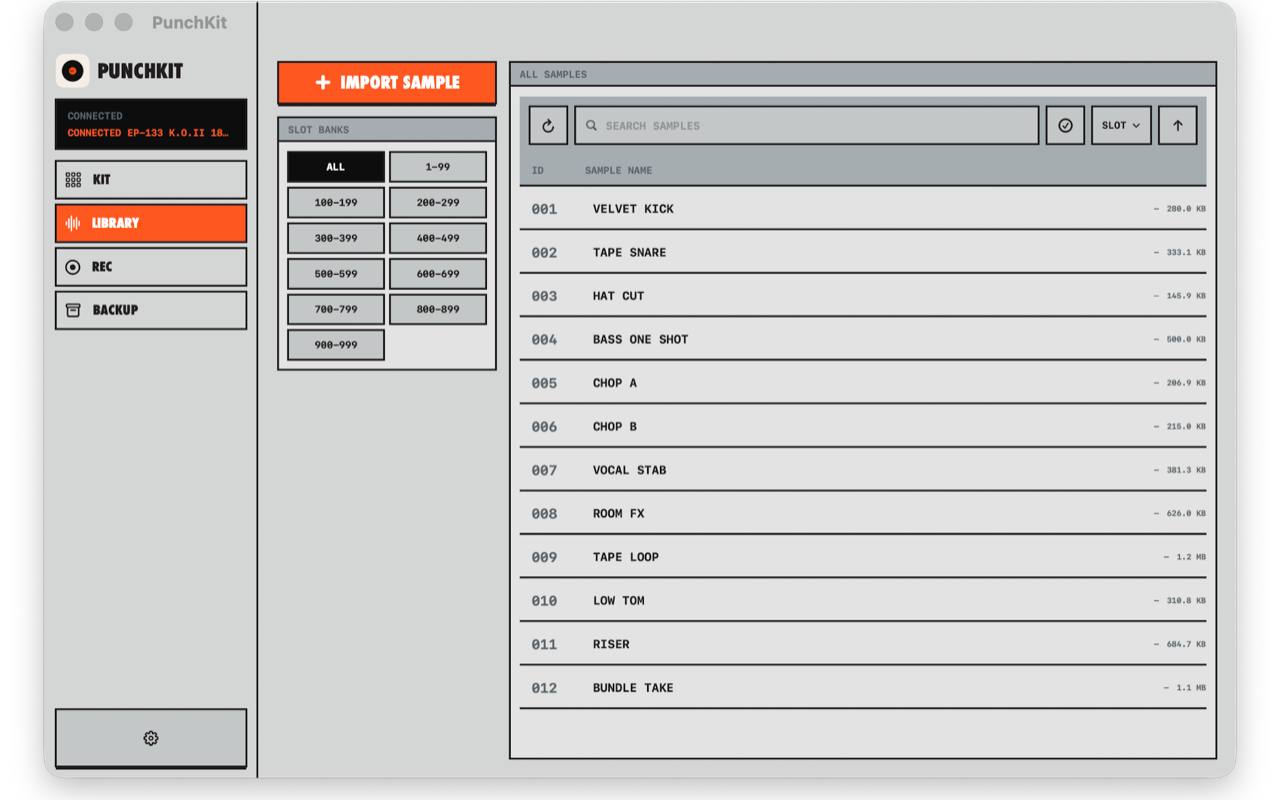
Task: Click the search magnifier icon
Action: (x=592, y=126)
